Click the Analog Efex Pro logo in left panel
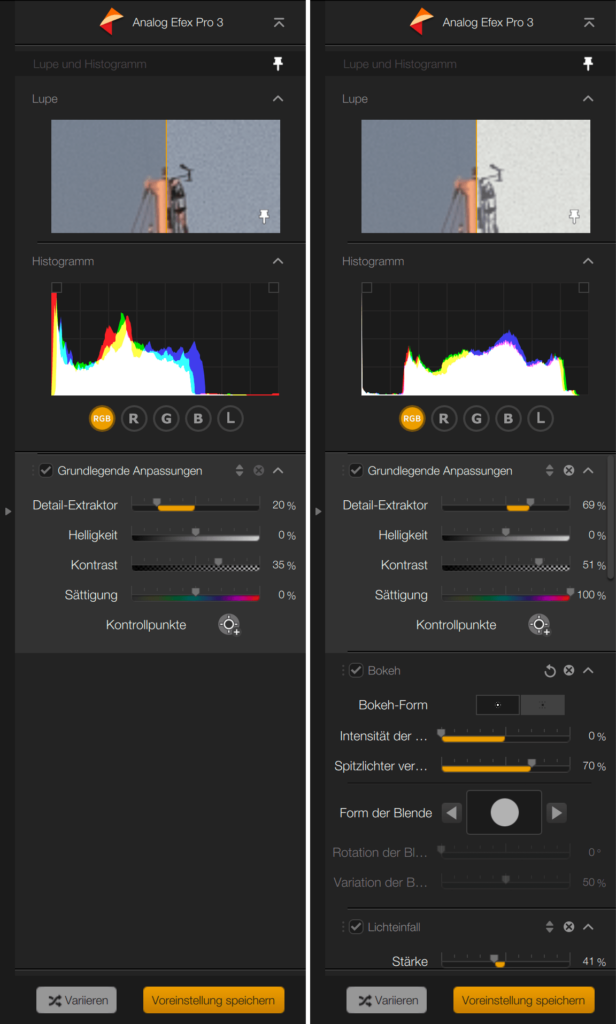 point(111,22)
